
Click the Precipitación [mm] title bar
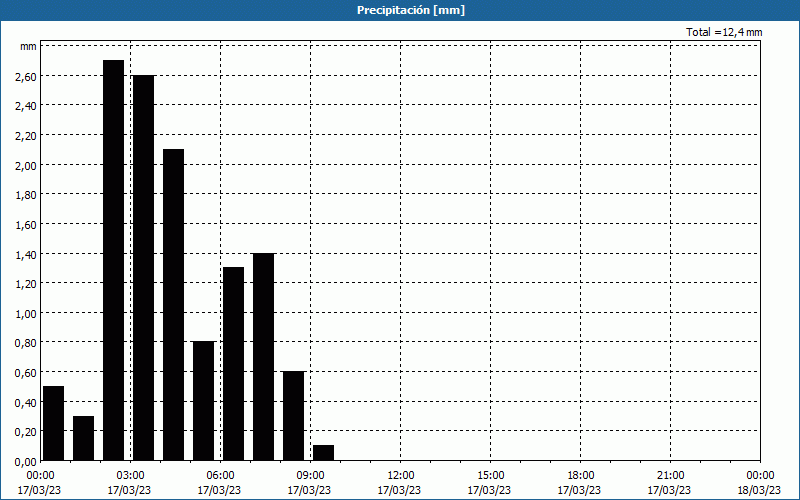[x=400, y=10]
